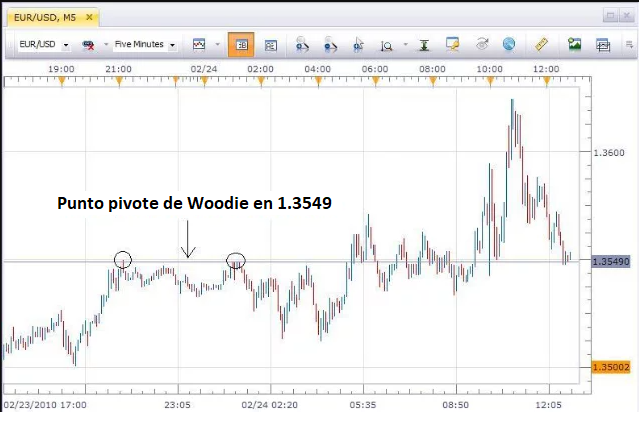Click the green vertical fit arrow icon
639x433 pixels.
pos(424,45)
